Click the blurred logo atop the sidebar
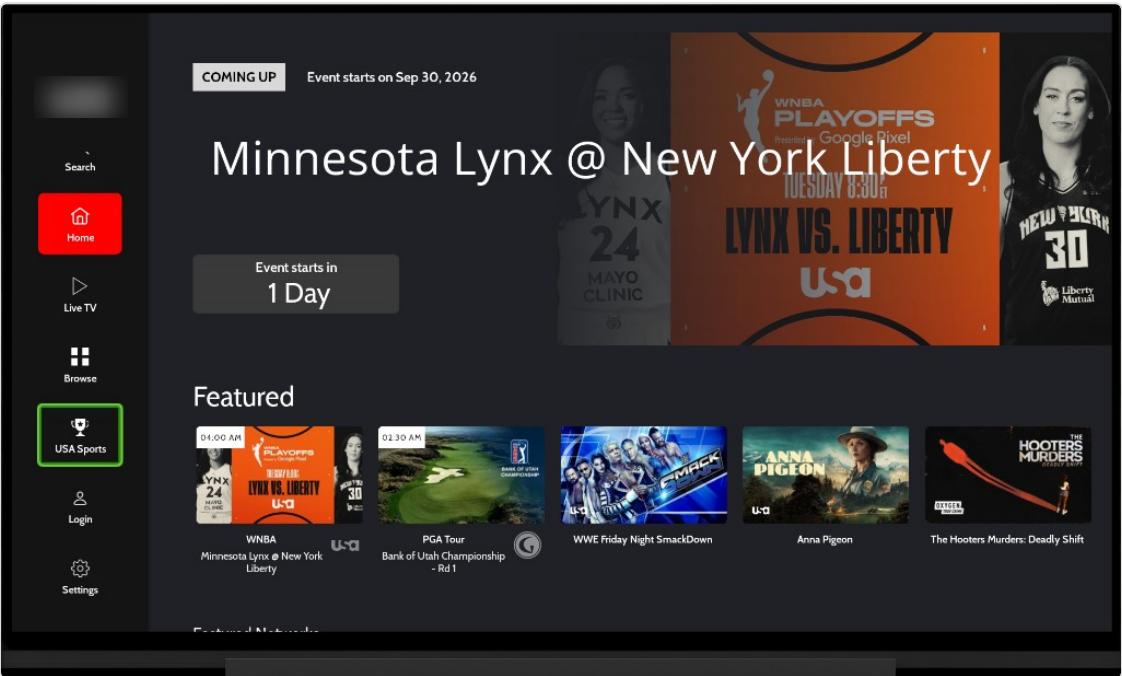 coord(80,97)
